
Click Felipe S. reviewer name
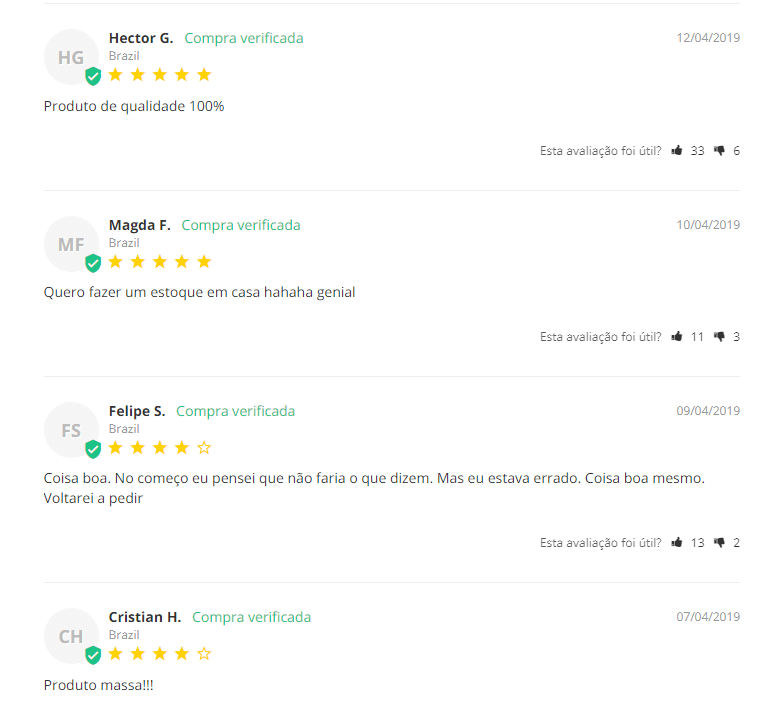pyautogui.click(x=137, y=411)
